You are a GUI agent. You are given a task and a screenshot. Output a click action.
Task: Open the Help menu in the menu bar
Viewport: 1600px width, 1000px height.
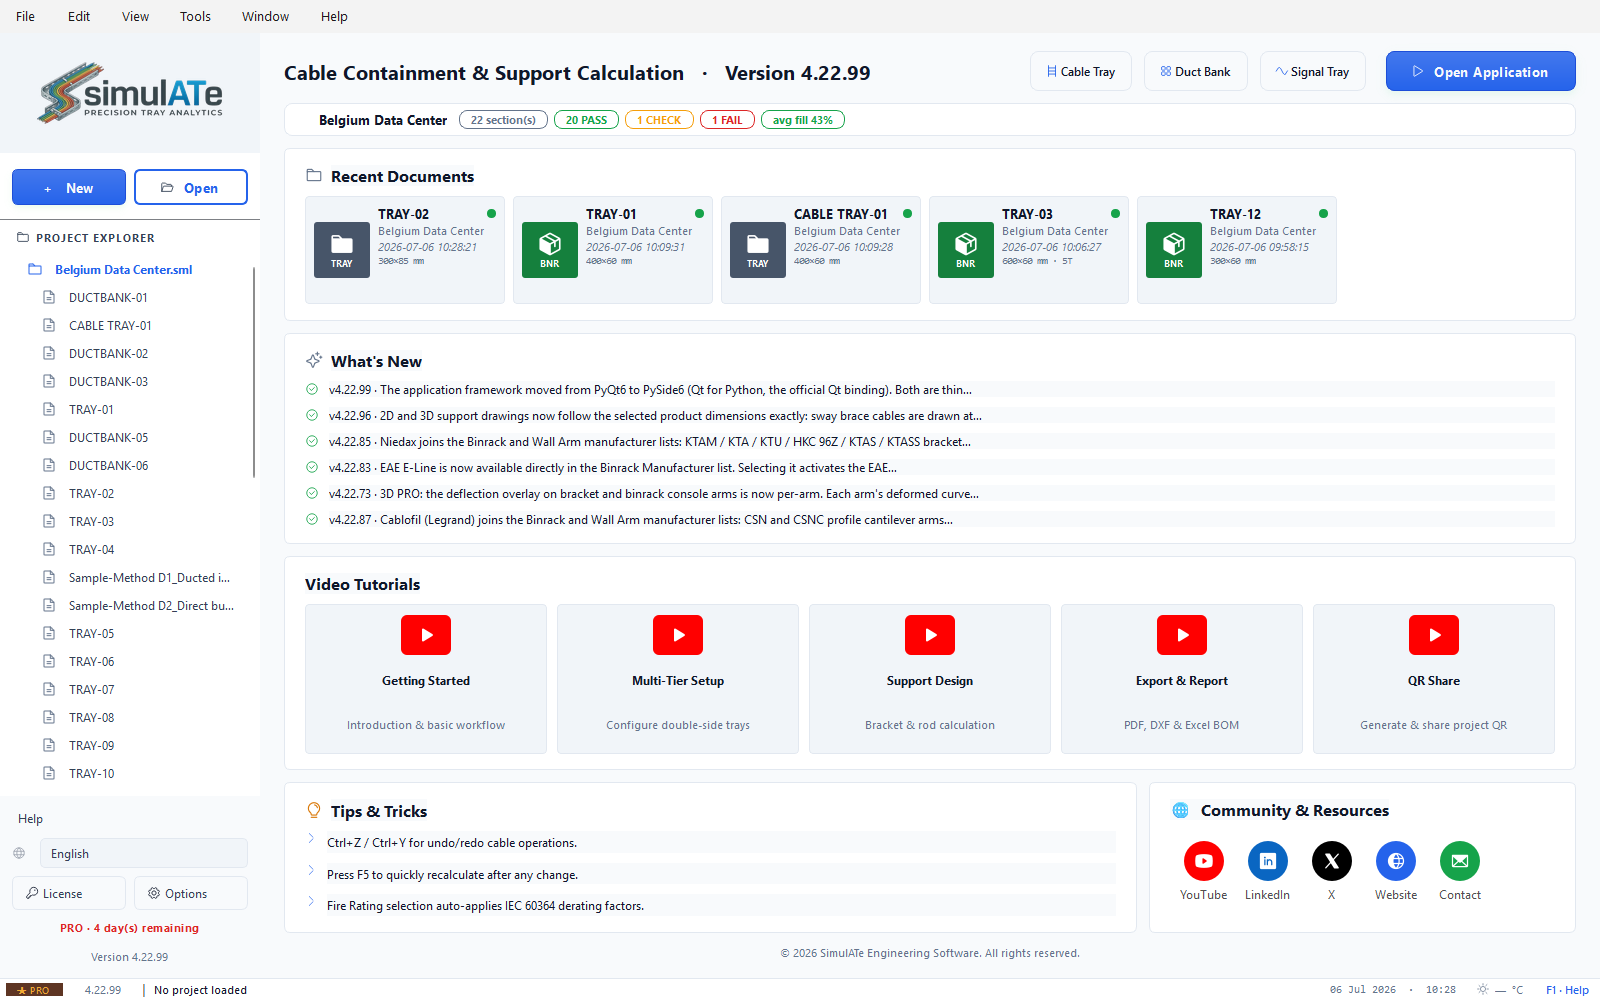pyautogui.click(x=334, y=16)
